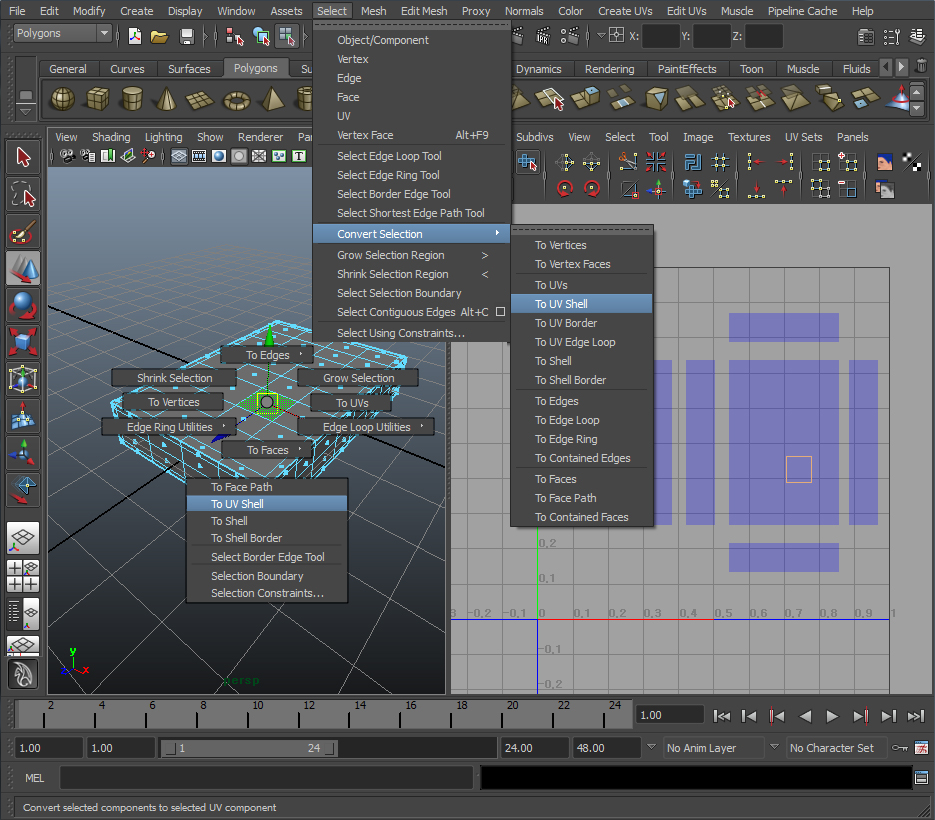
Task: Toggle the display image icon in UV editor
Action: click(884, 162)
